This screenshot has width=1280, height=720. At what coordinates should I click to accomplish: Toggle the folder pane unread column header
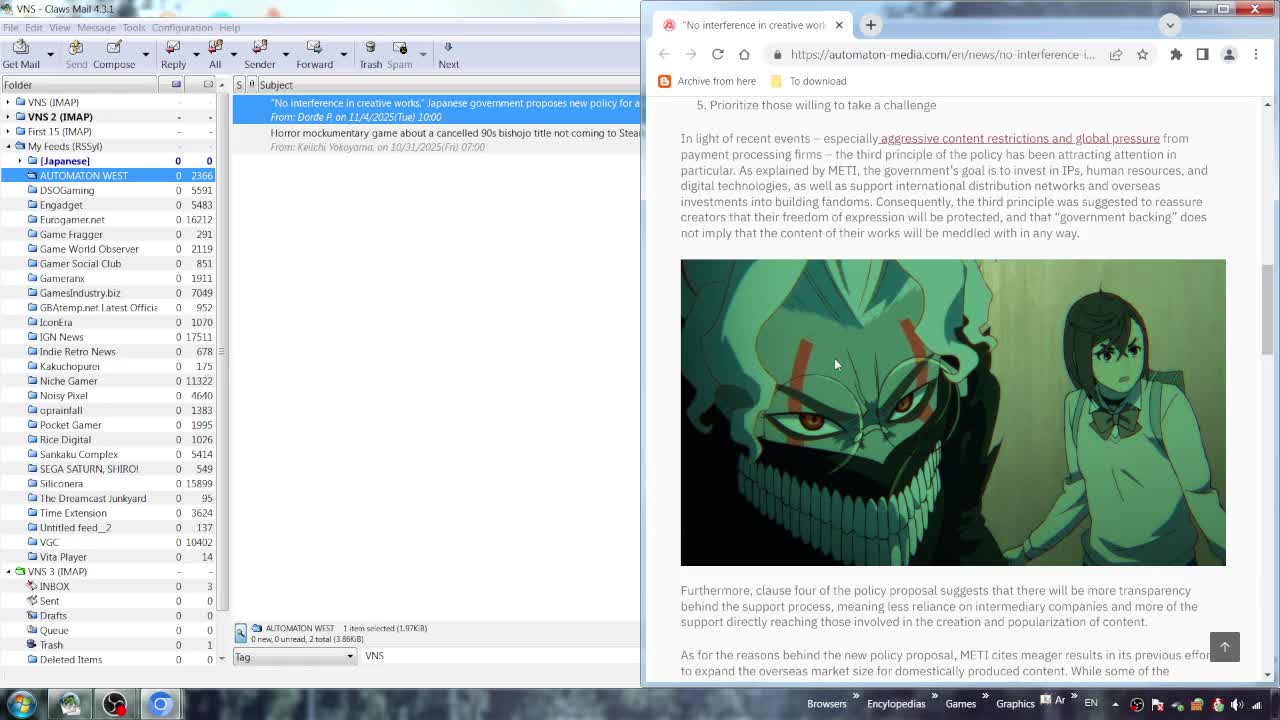[x=177, y=85]
